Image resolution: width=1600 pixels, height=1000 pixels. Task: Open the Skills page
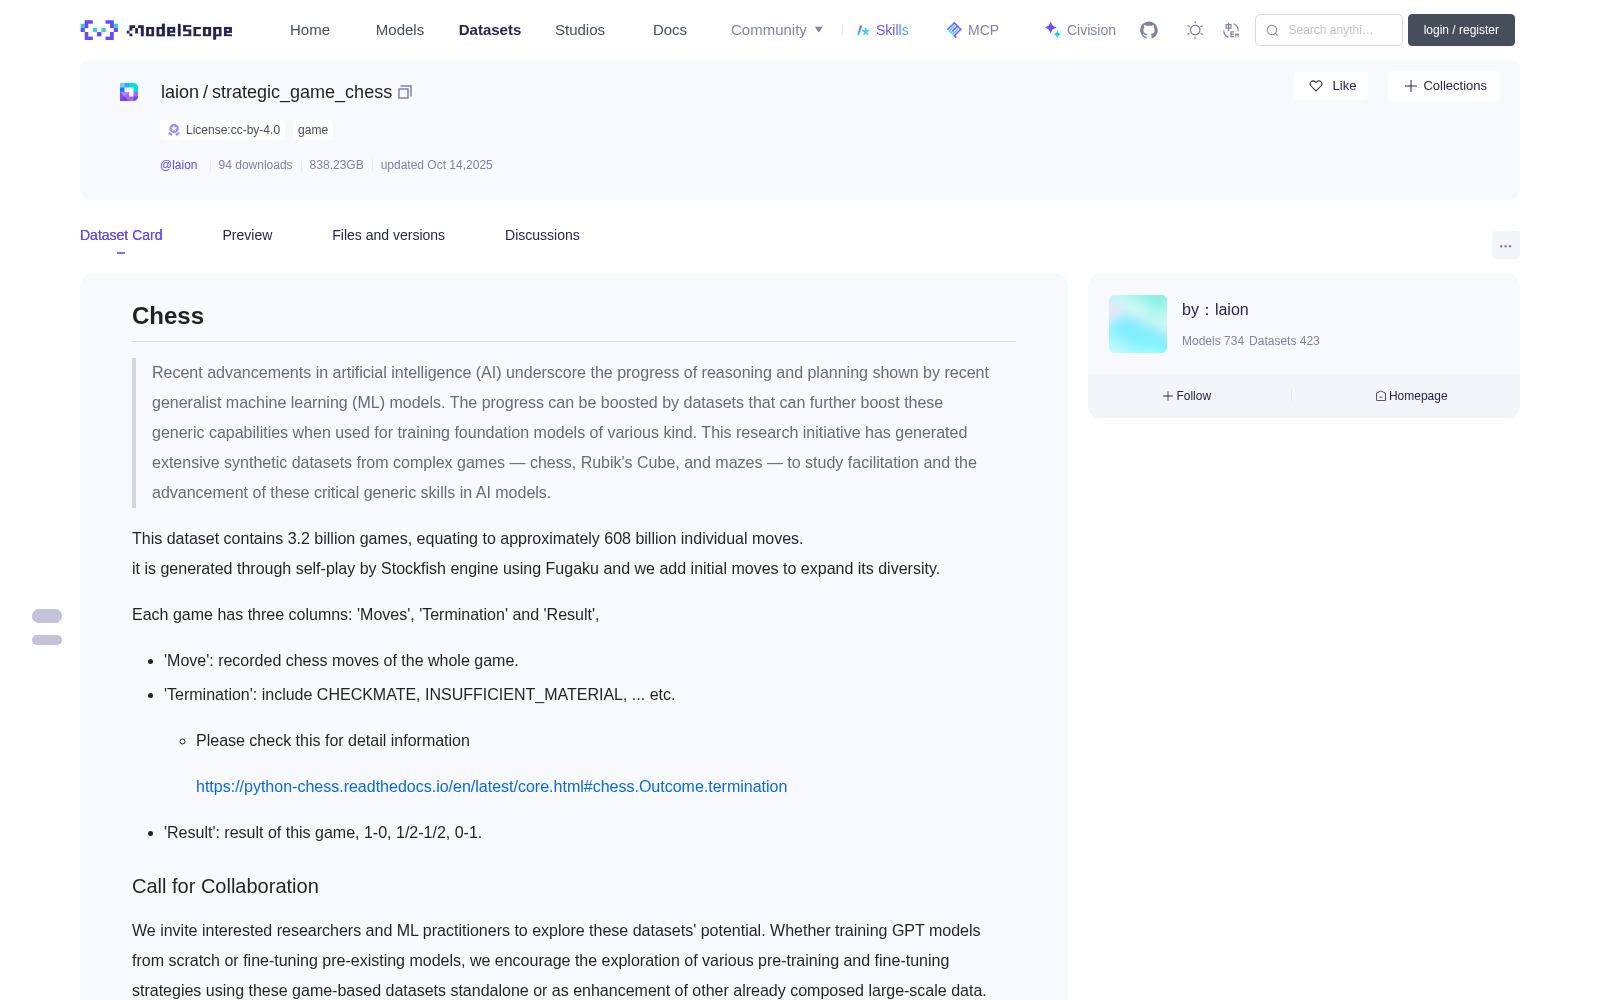[x=882, y=30]
